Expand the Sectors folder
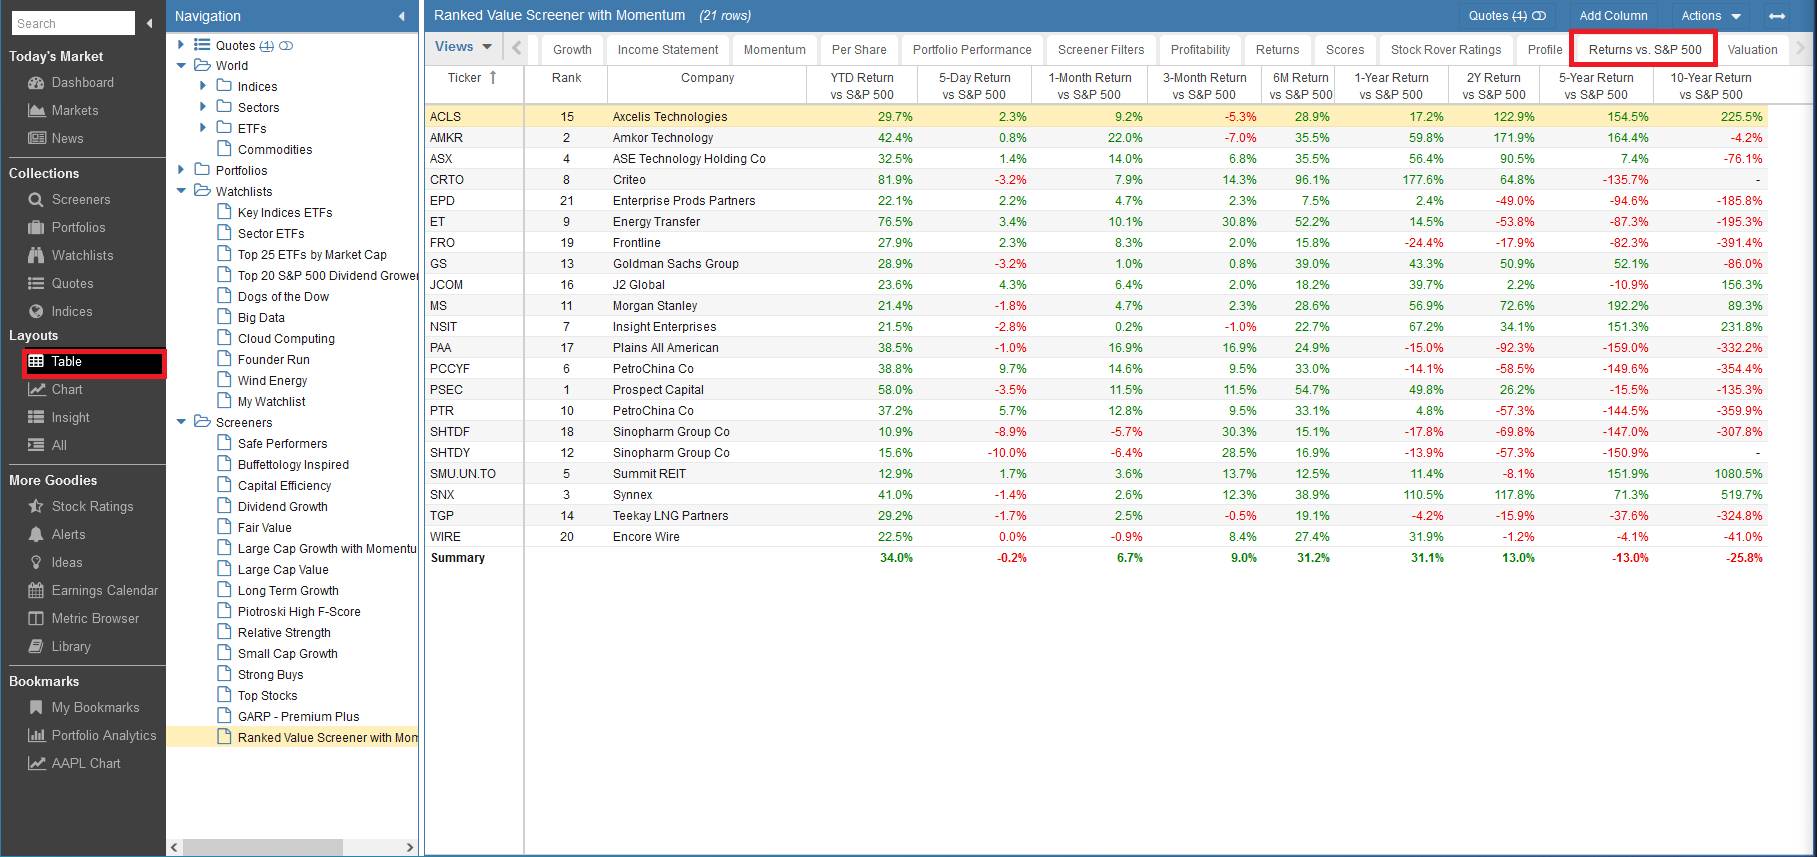The image size is (1817, 857). tap(203, 107)
